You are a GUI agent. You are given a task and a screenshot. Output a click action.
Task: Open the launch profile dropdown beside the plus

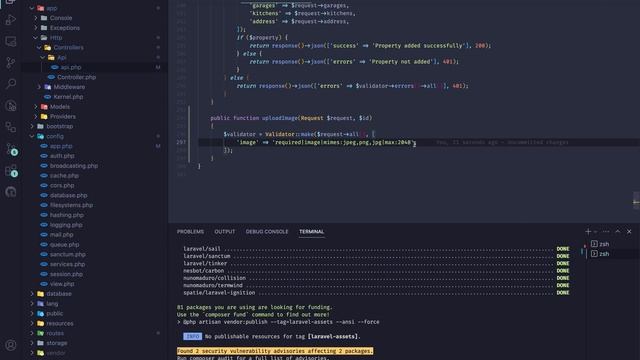coord(596,231)
